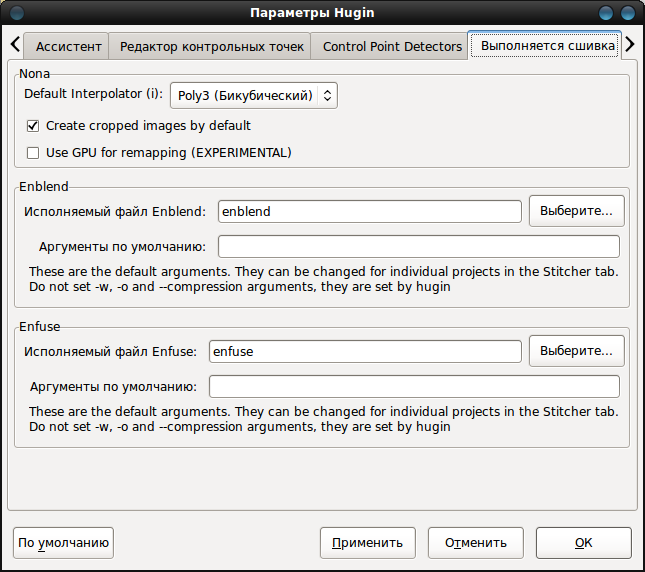Viewport: 645px width, 572px height.
Task: Close the Параметры Hugin window
Action: point(628,12)
